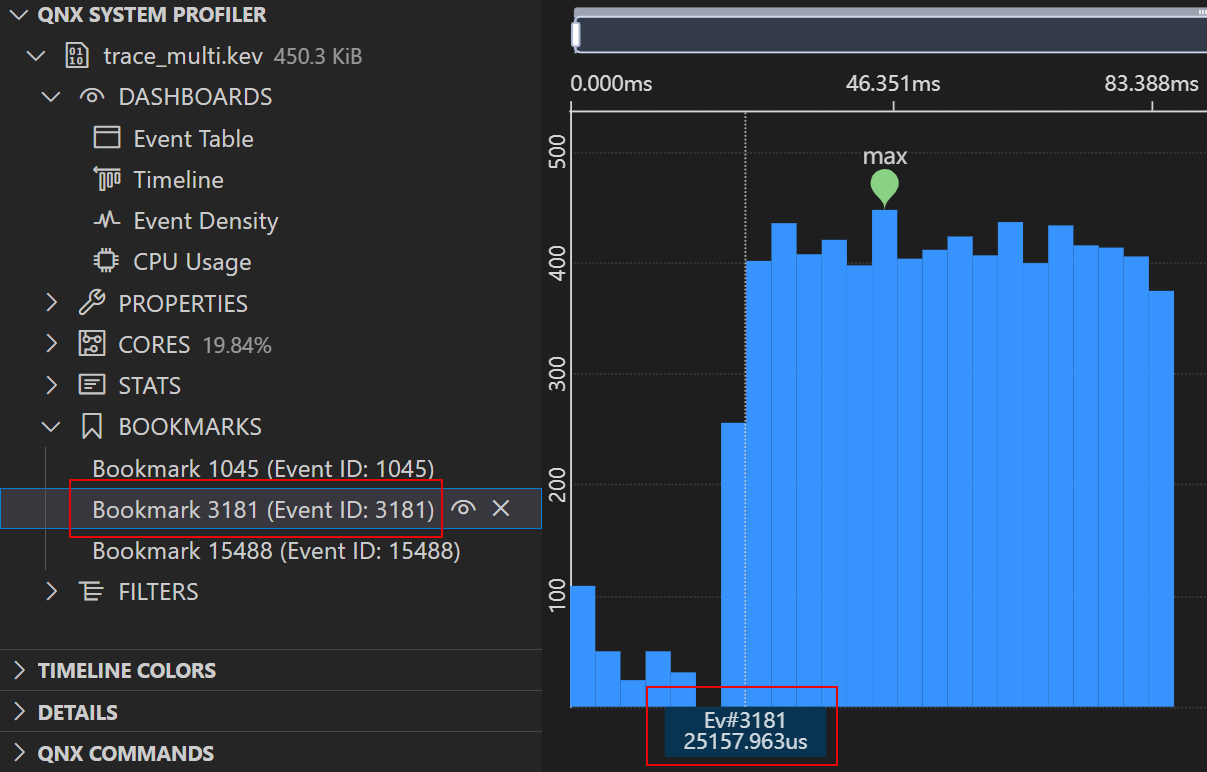Click the green max marker on the chart

tap(884, 186)
